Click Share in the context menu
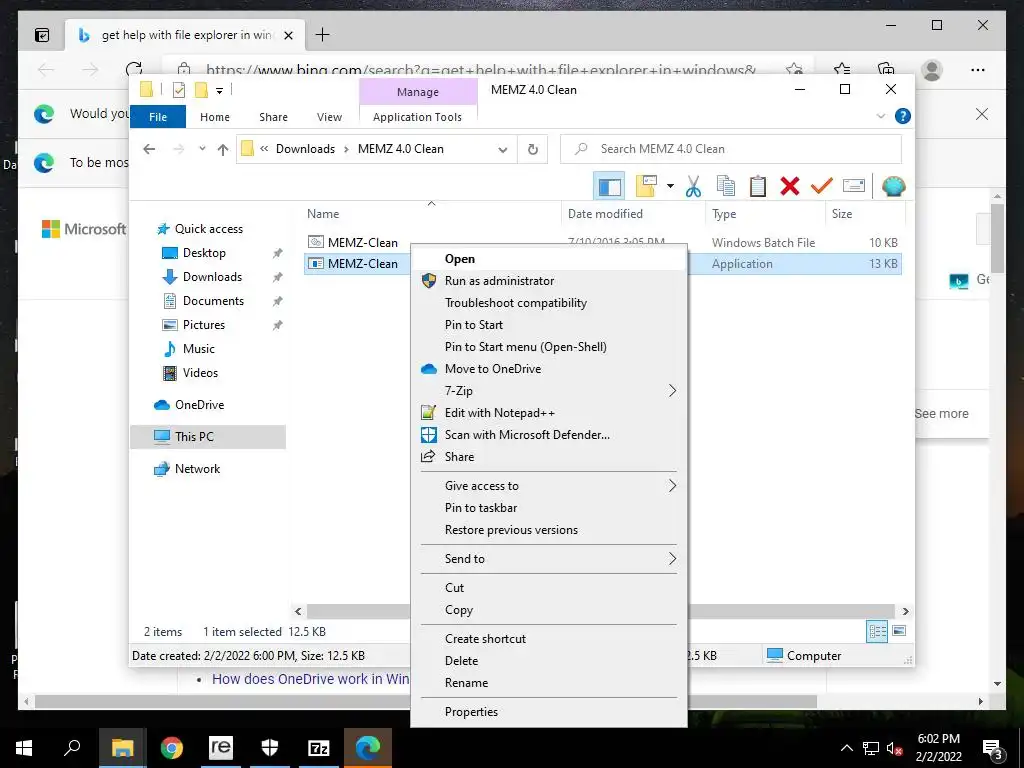 click(x=549, y=456)
